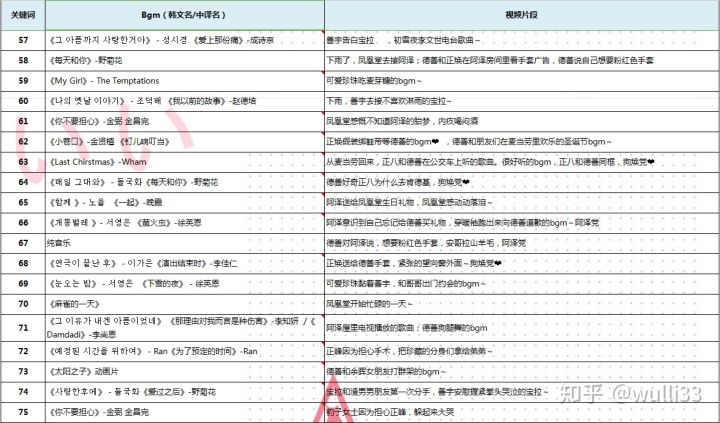Click the row number cell 70

point(23,304)
